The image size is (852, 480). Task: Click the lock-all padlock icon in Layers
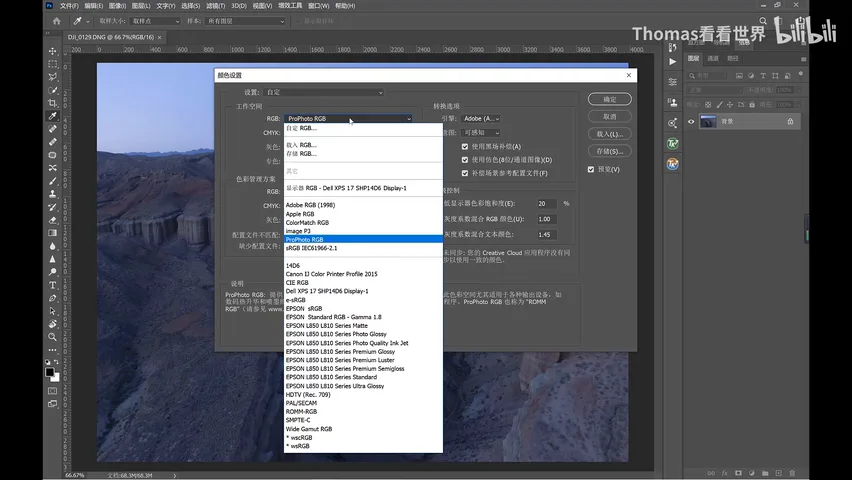pos(752,104)
